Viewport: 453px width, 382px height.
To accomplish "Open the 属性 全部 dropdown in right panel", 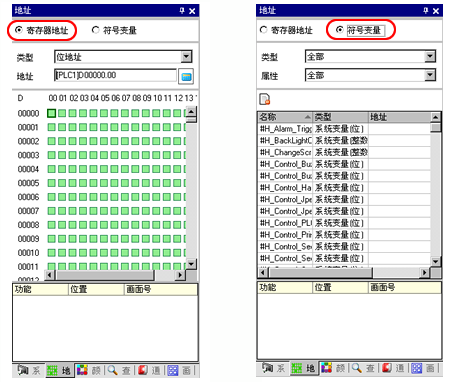I will 430,75.
